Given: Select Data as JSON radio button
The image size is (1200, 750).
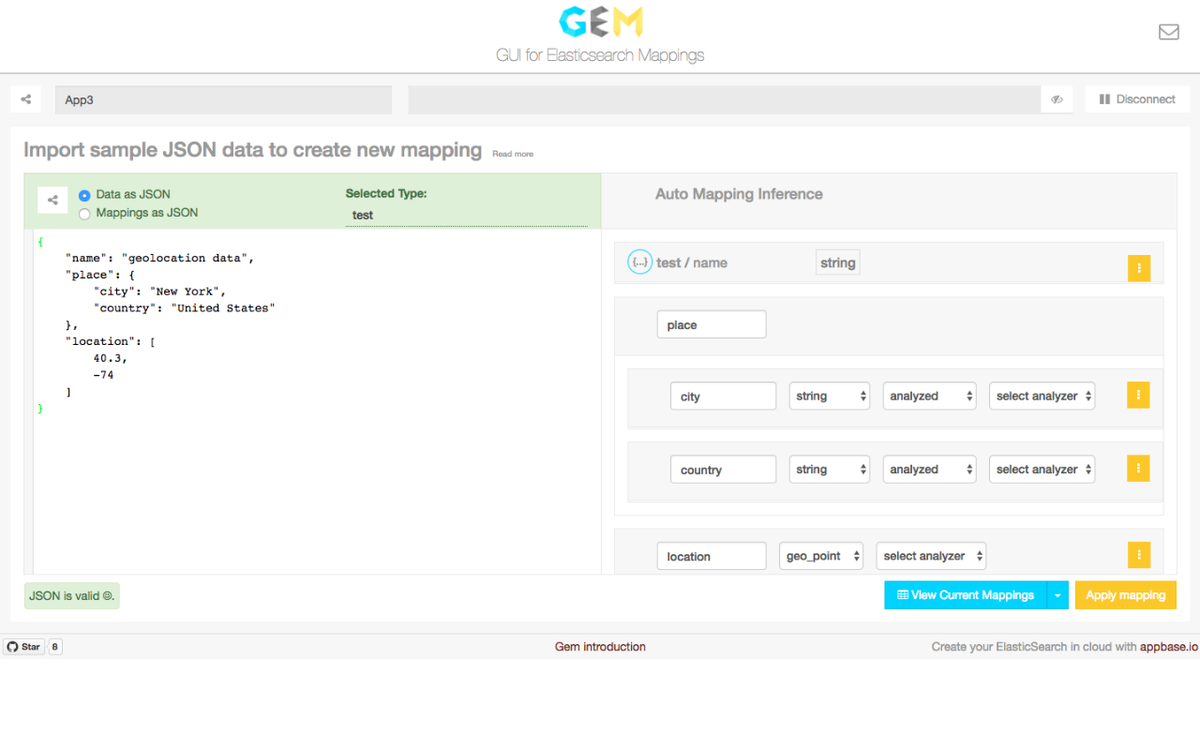Looking at the screenshot, I should [x=85, y=195].
